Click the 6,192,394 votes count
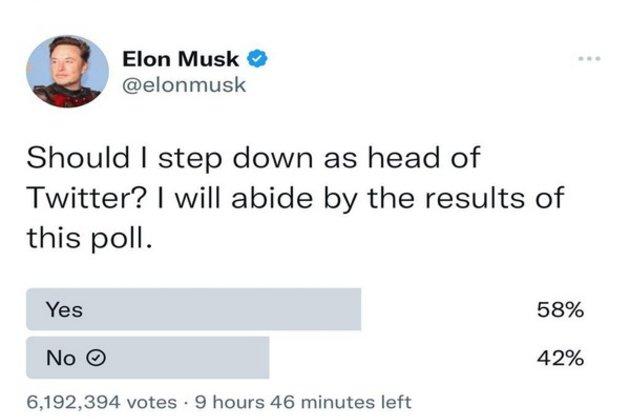 point(102,402)
